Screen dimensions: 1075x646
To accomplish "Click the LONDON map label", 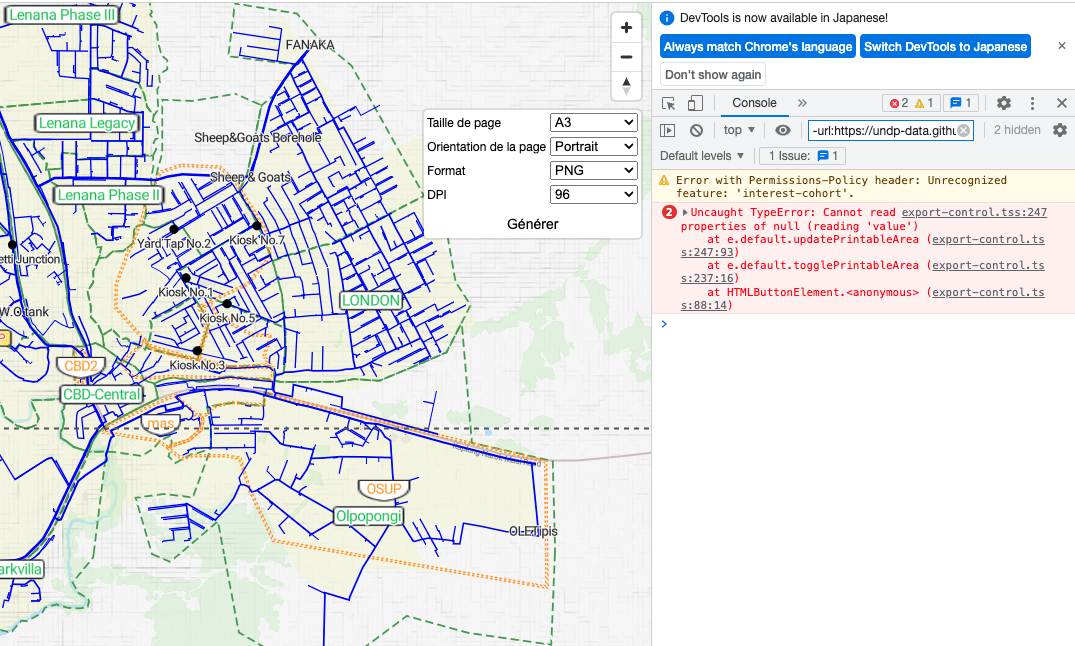I will point(371,300).
